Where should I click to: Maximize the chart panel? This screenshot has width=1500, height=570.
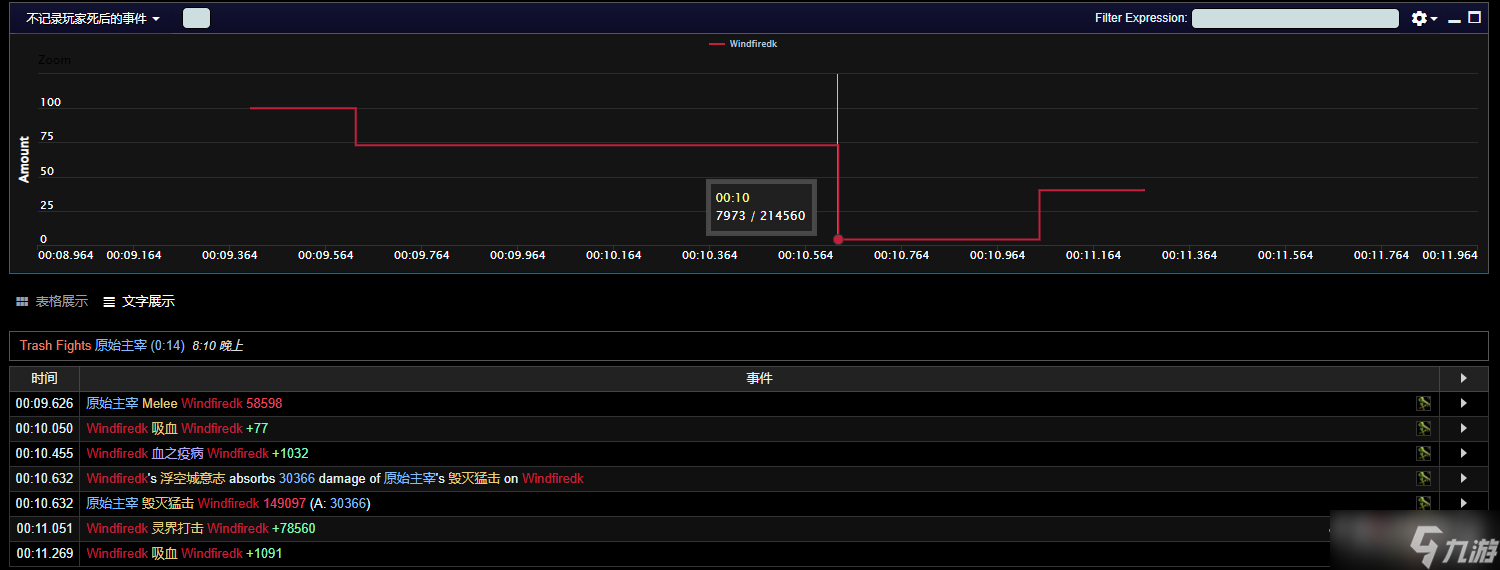click(1474, 18)
